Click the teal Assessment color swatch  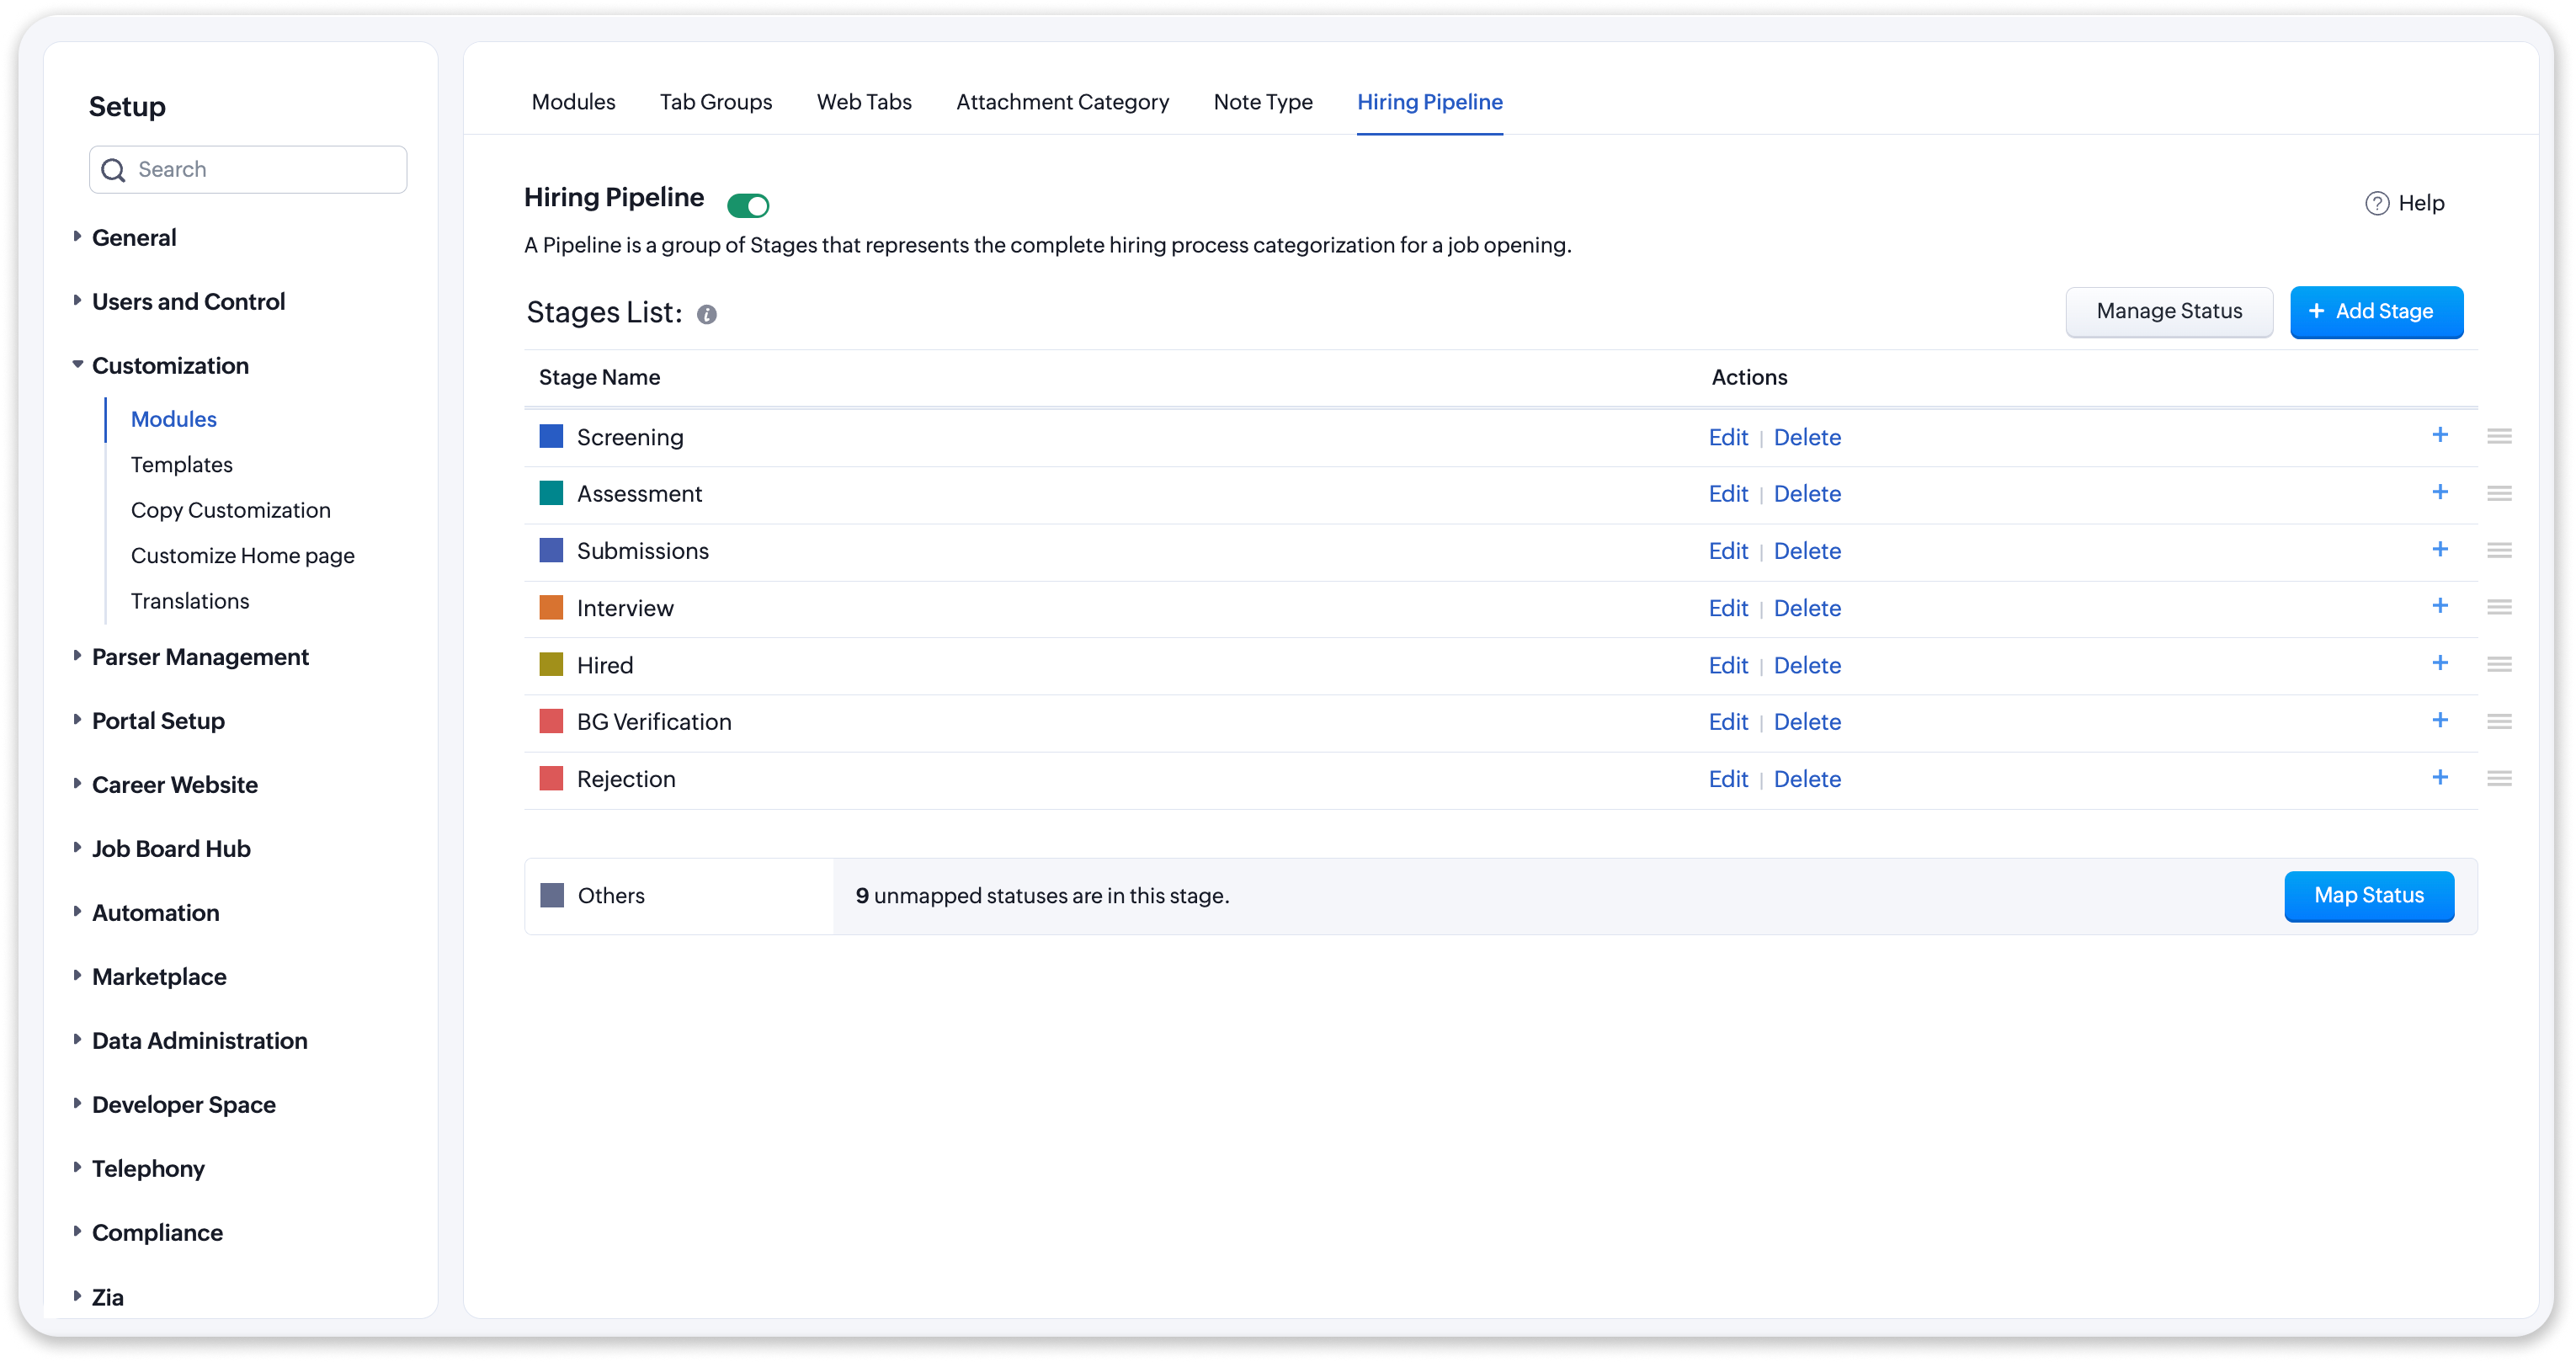[x=551, y=493]
